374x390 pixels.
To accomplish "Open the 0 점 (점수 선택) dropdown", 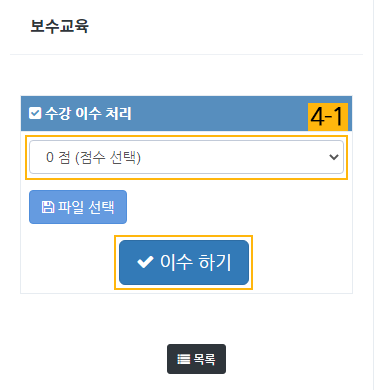I will coord(186,157).
